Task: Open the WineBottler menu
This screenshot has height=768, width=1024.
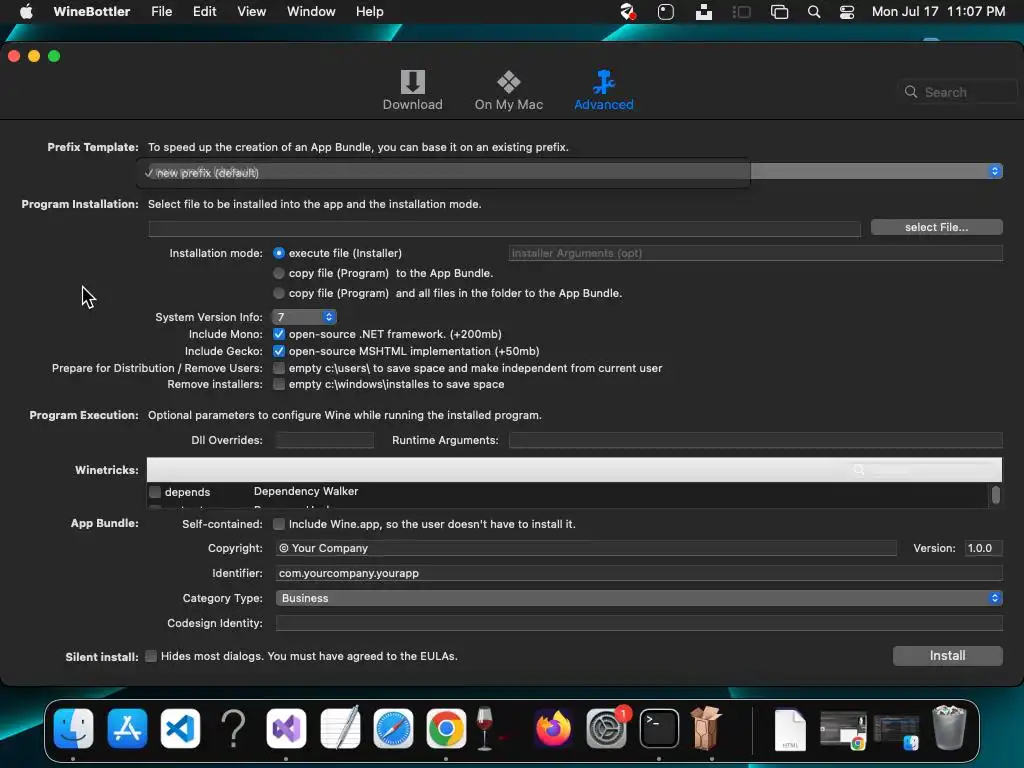Action: click(91, 12)
